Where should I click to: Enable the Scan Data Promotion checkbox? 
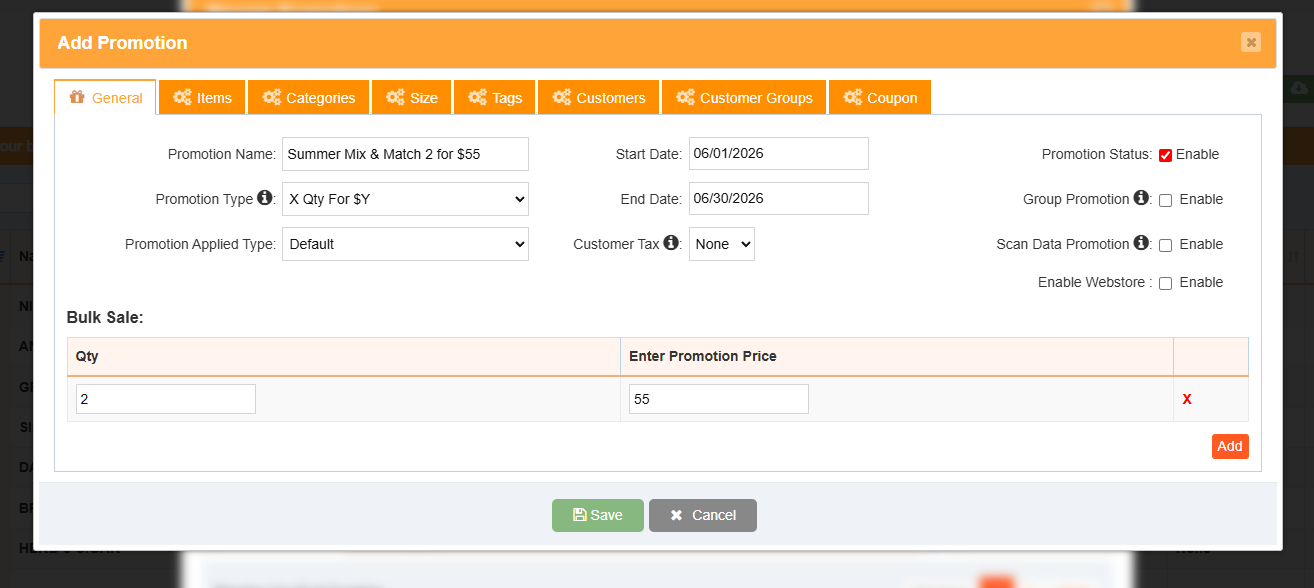[1165, 245]
